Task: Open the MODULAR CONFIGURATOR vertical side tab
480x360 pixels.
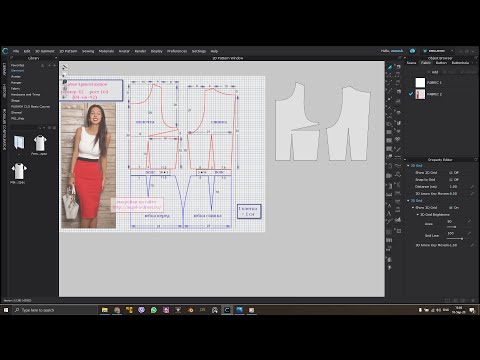Action: click(x=4, y=129)
